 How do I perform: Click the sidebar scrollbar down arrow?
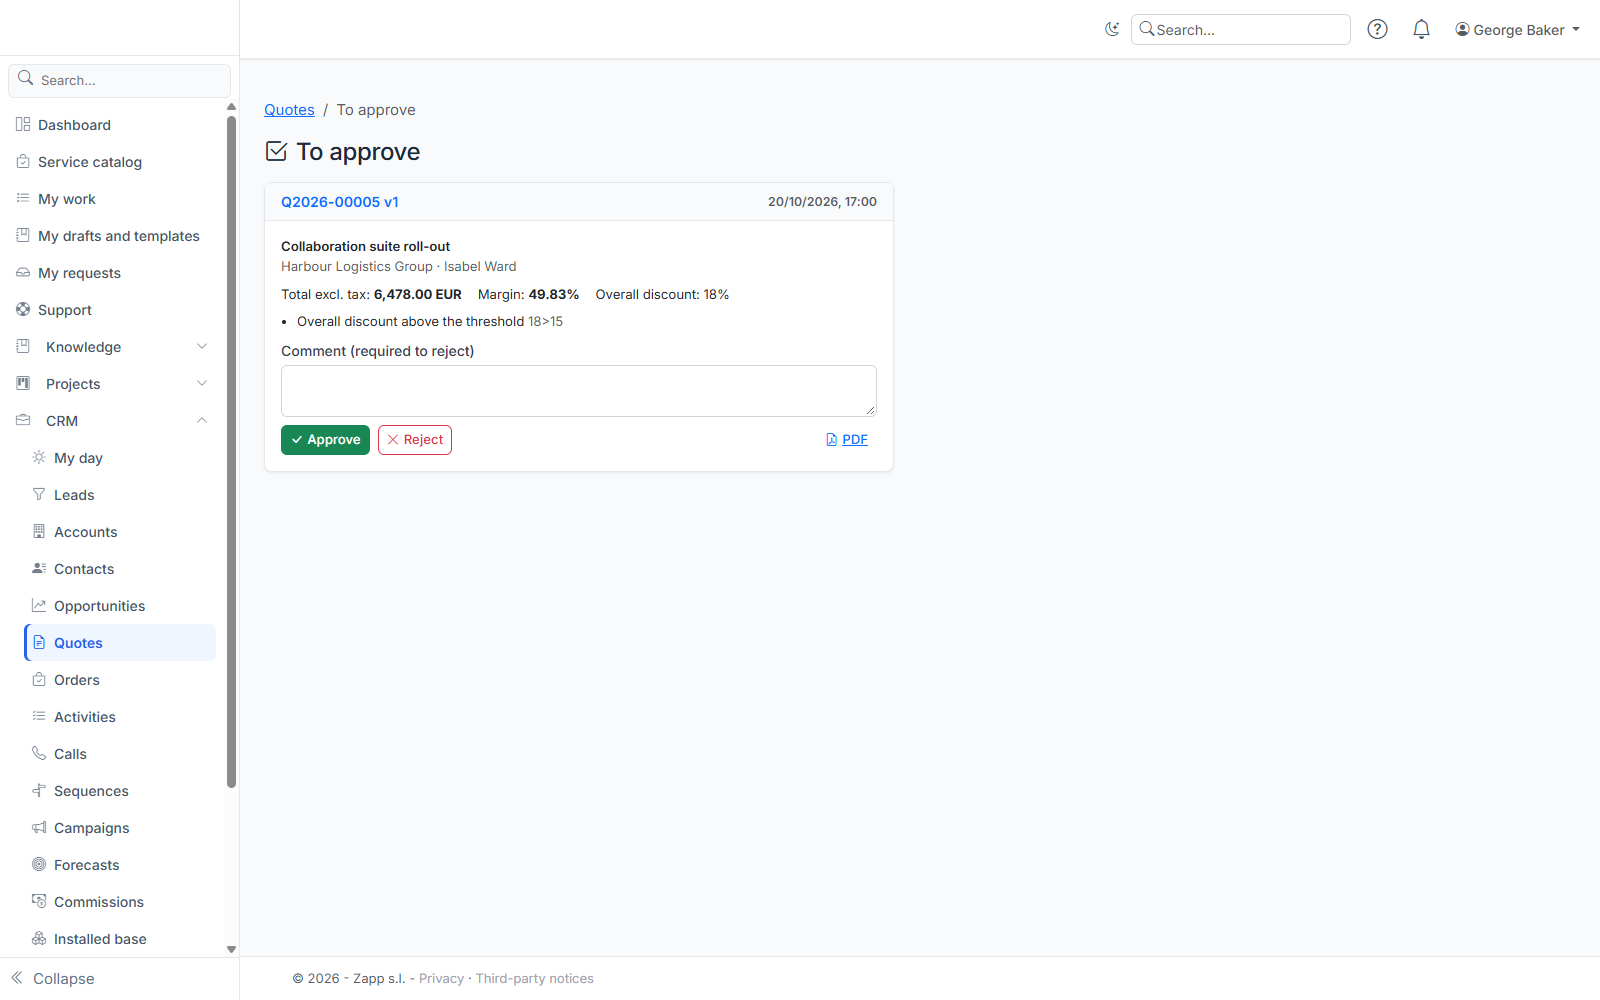(x=231, y=950)
